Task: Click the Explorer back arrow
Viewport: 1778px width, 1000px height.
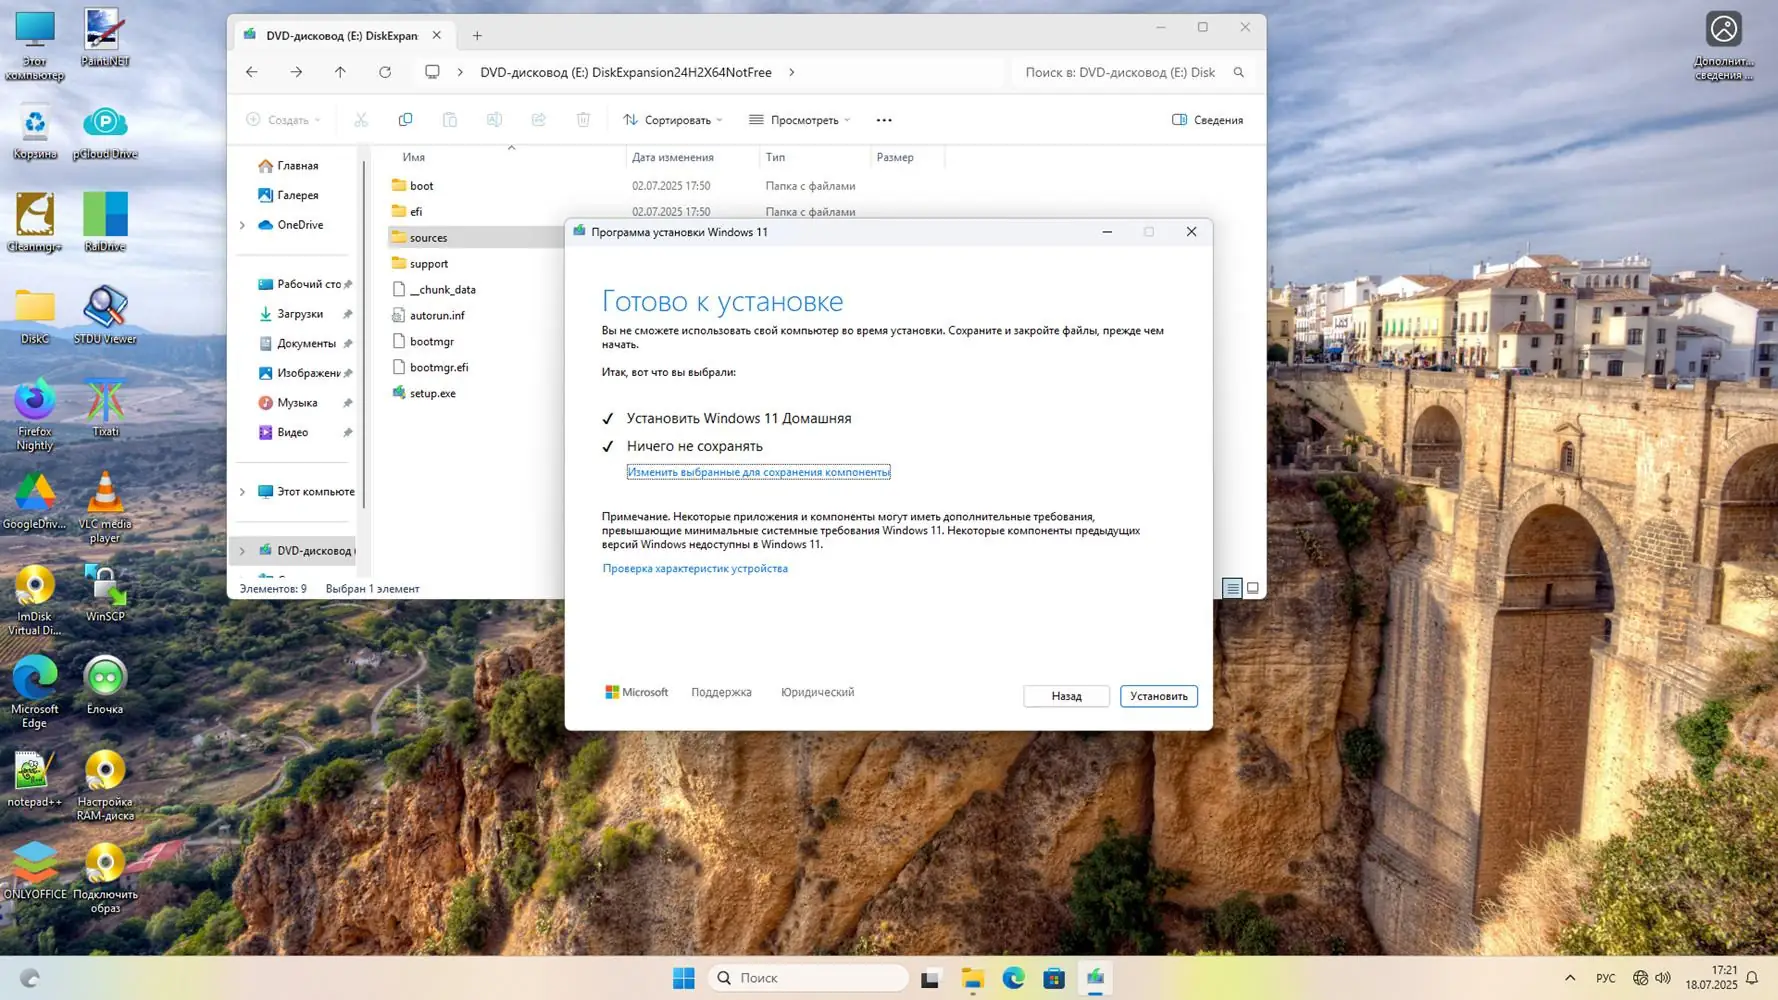Action: (252, 72)
